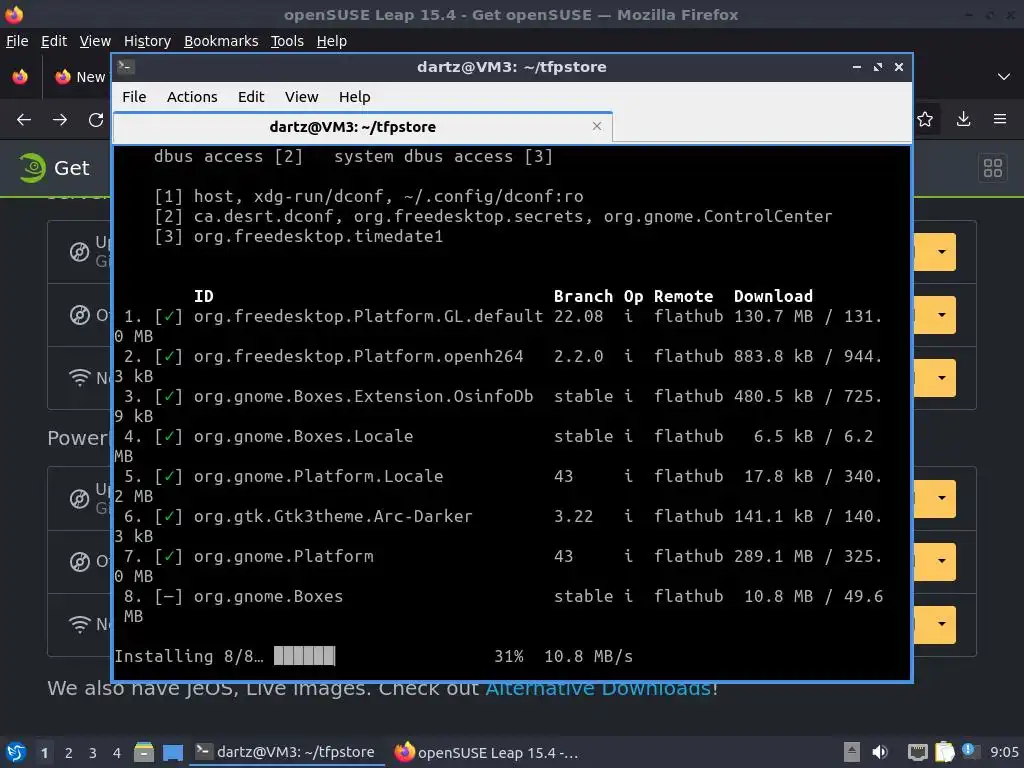Click 'org.gtk.Gtk3theme.Arc-Darker' in the terminal output

[x=332, y=516]
